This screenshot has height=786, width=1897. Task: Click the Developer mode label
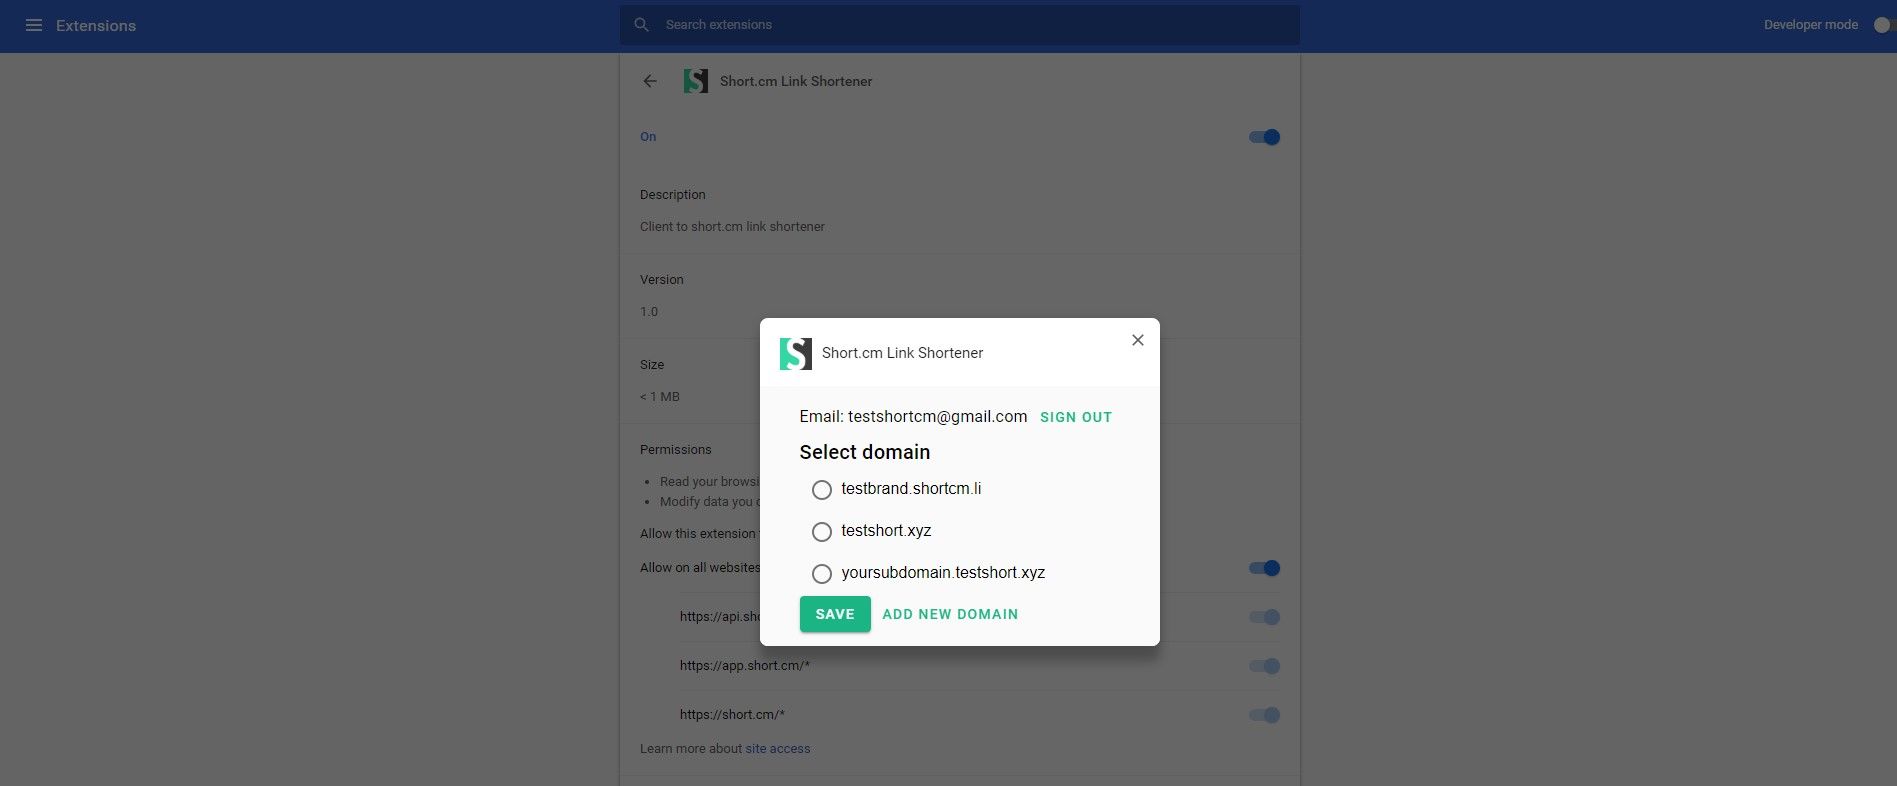pos(1811,25)
